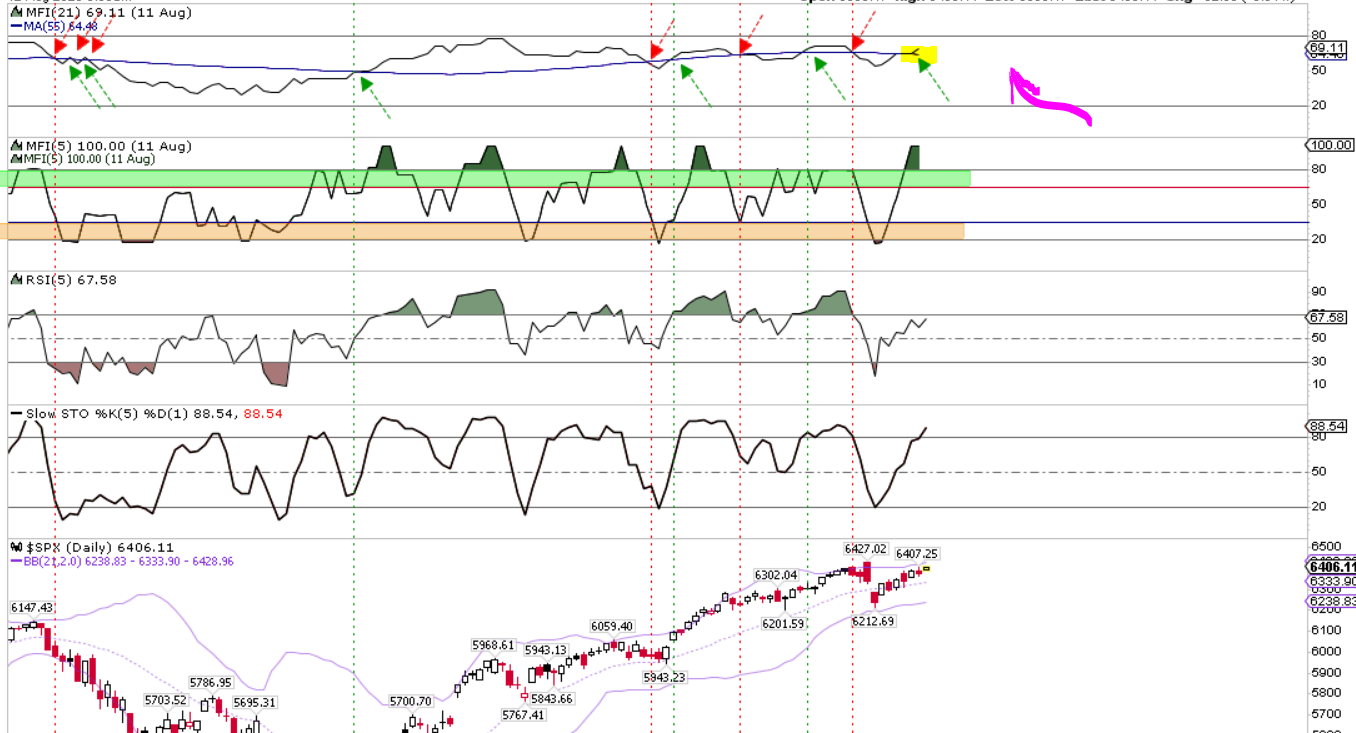Click the 5943.13 price label

pos(548,650)
